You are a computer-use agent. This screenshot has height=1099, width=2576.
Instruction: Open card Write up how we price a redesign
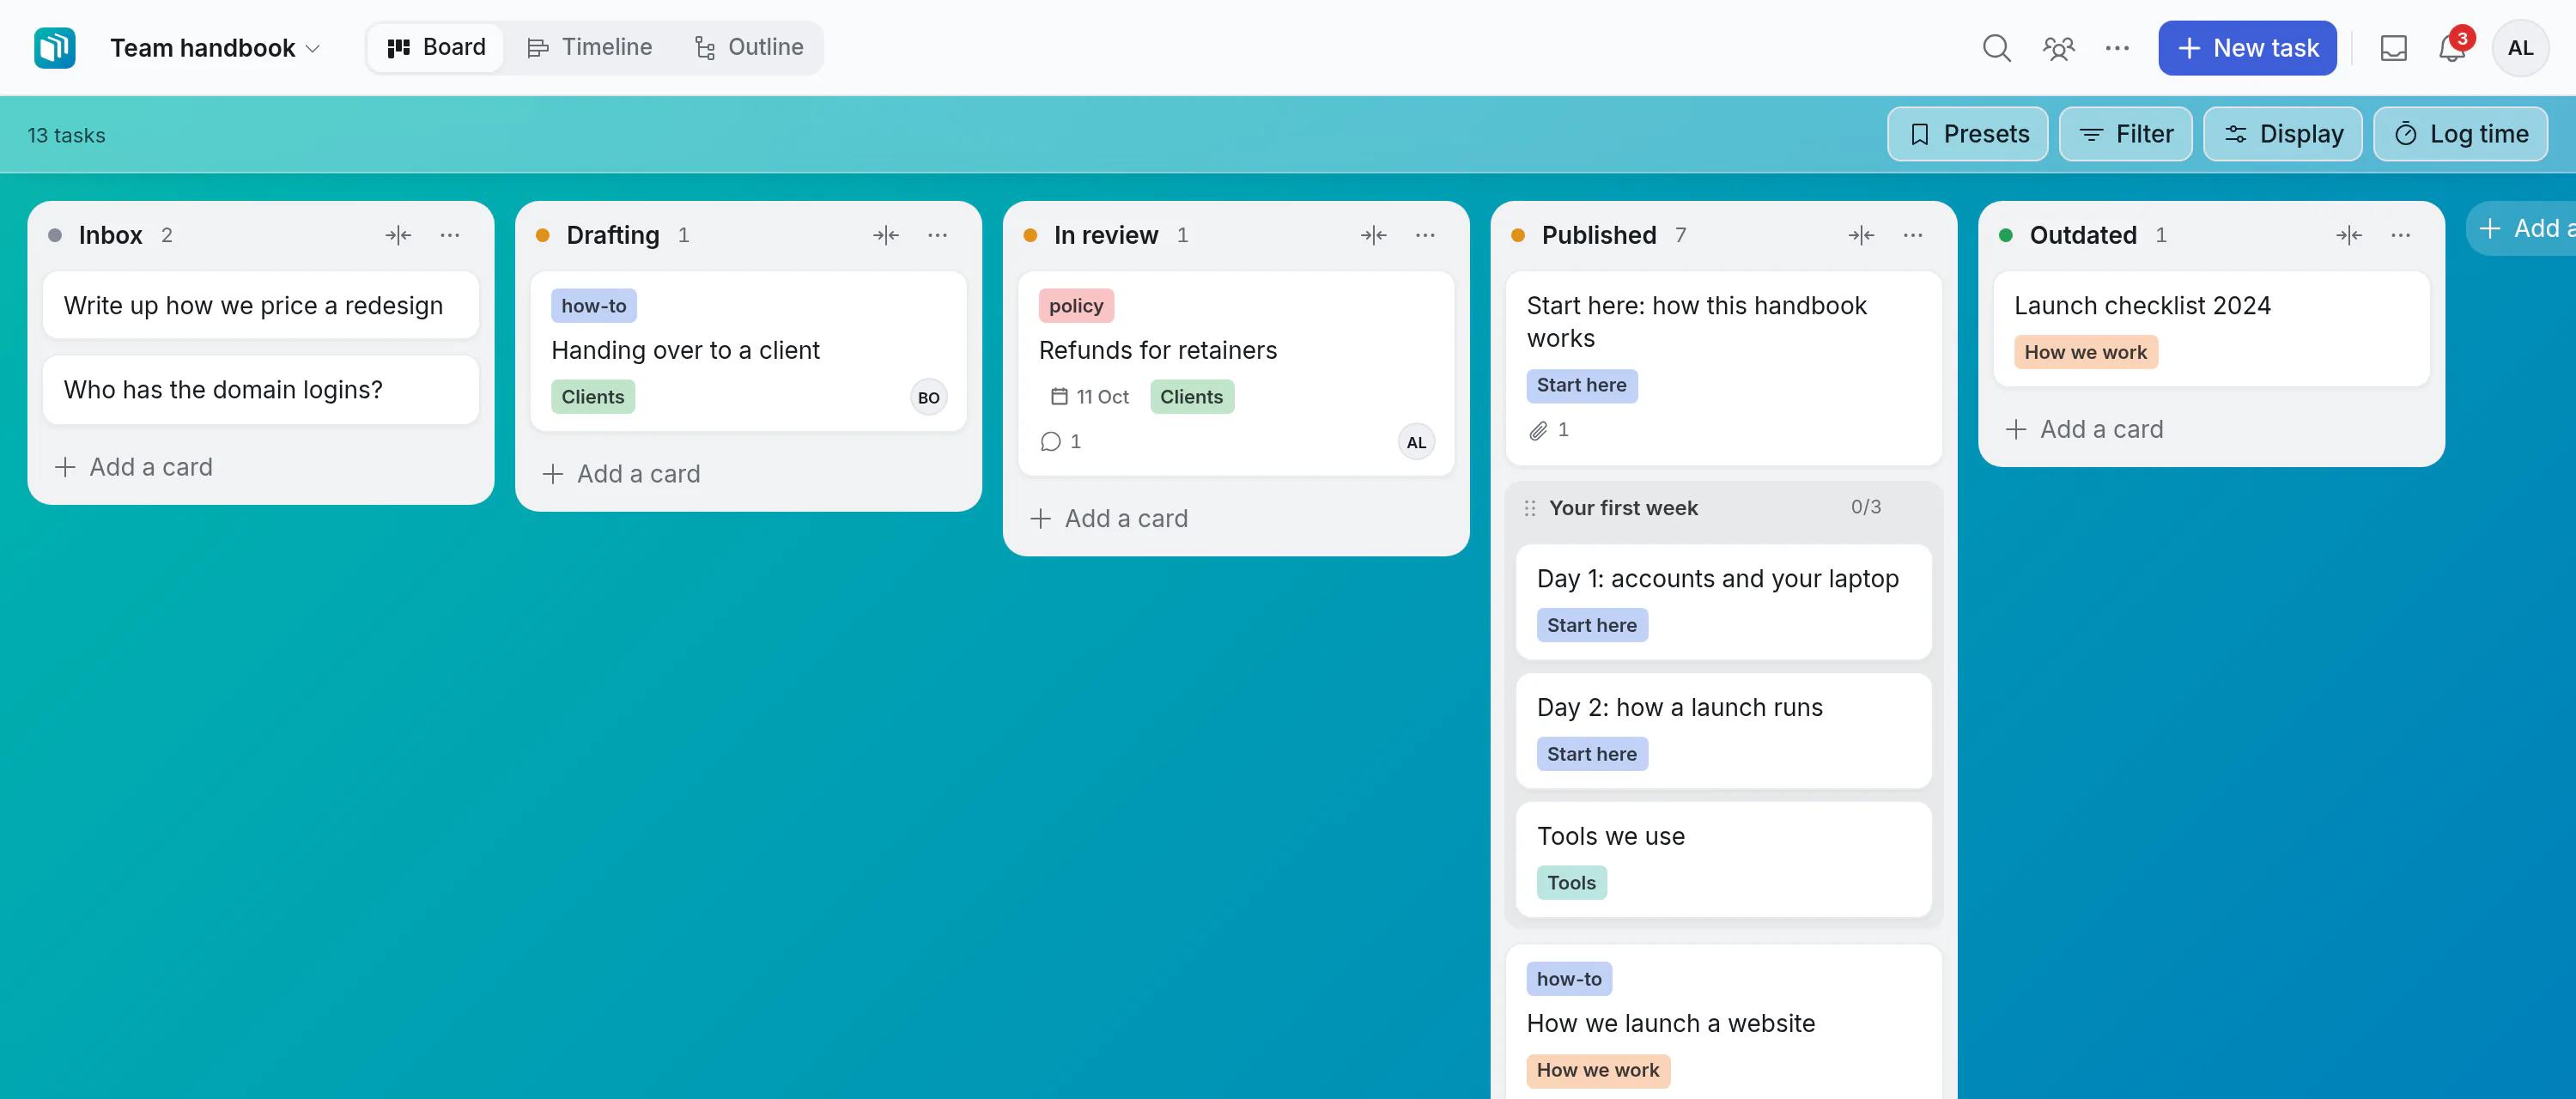[x=260, y=305]
